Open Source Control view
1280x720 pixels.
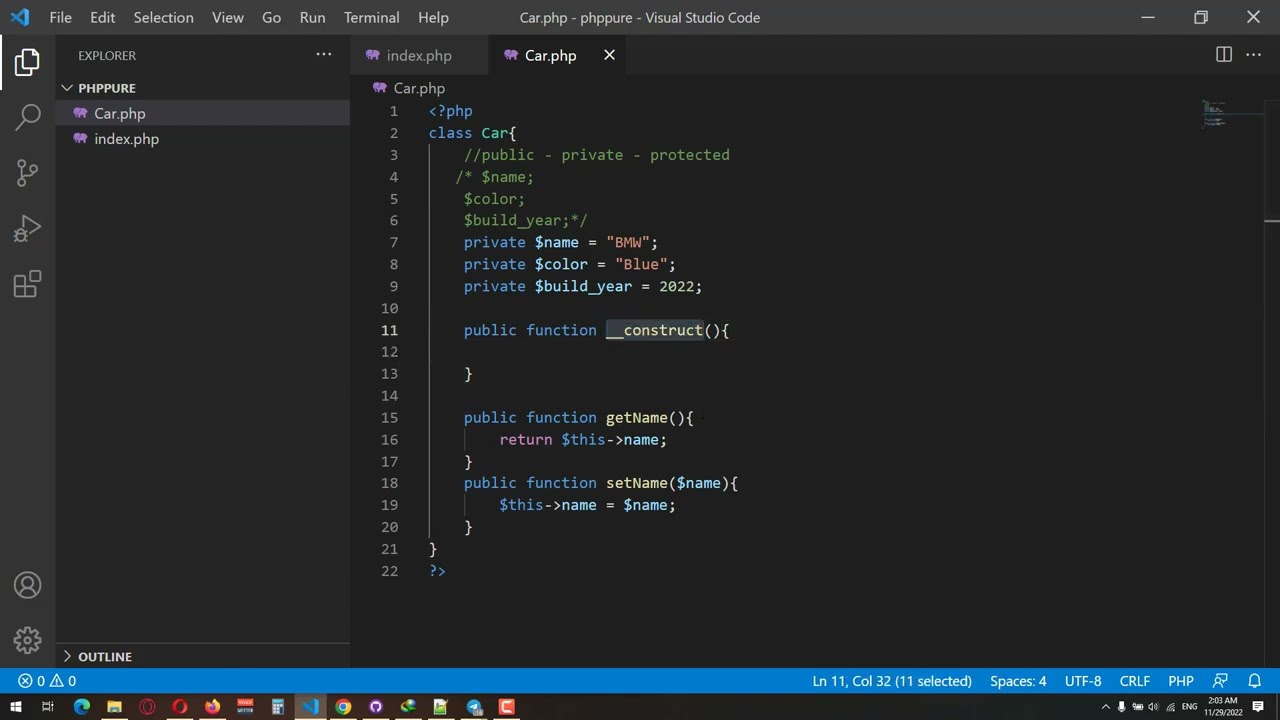(x=27, y=172)
